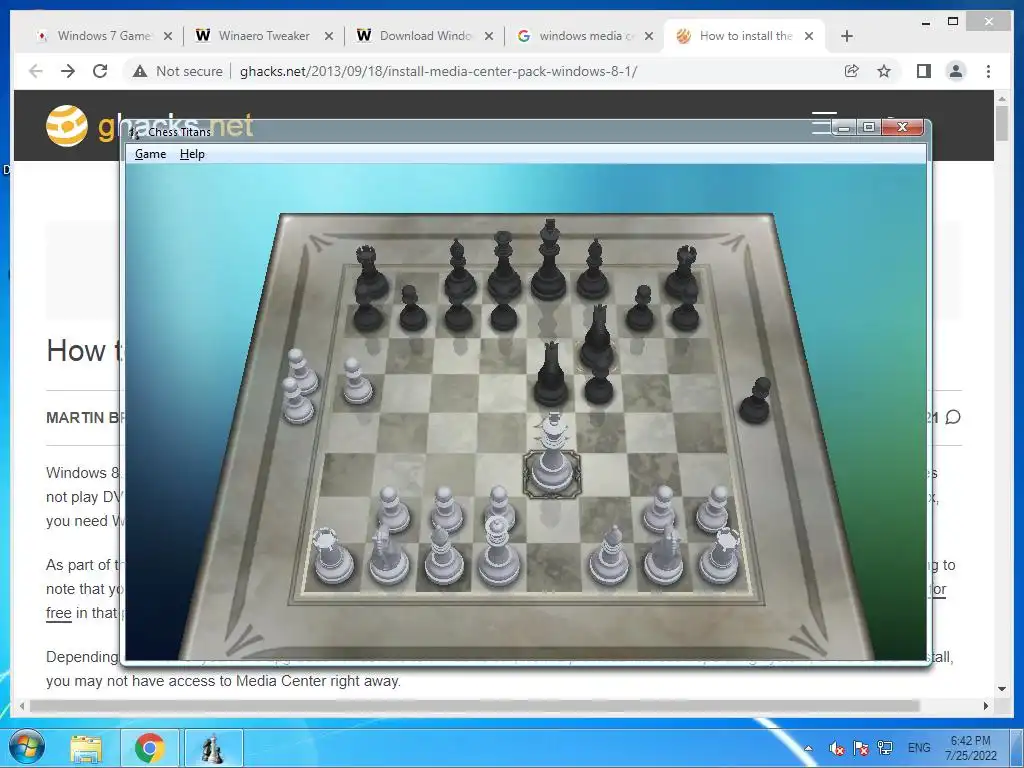Image resolution: width=1024 pixels, height=768 pixels.
Task: Select the How to install the tab
Action: pyautogui.click(x=746, y=36)
